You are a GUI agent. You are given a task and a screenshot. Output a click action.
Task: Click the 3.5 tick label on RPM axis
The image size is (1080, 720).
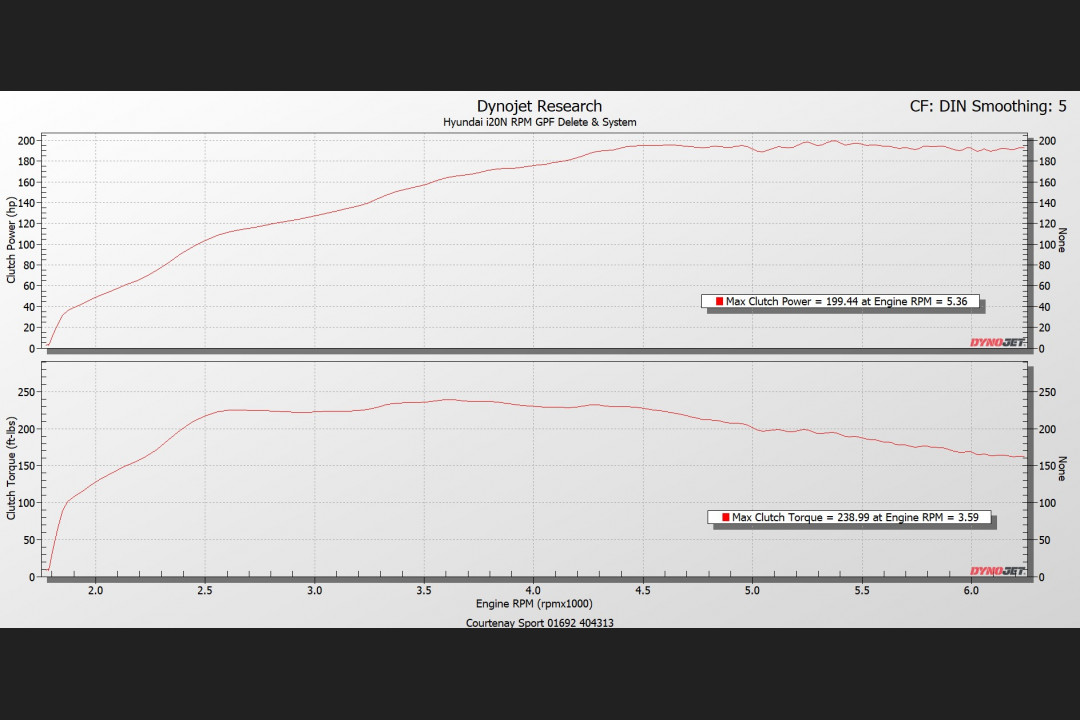(424, 590)
